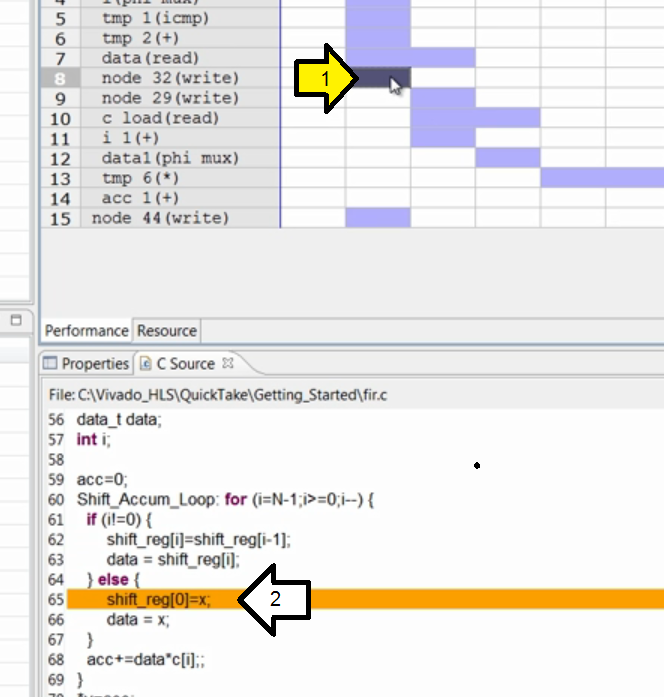Select the i_1(+) operation row

130,138
